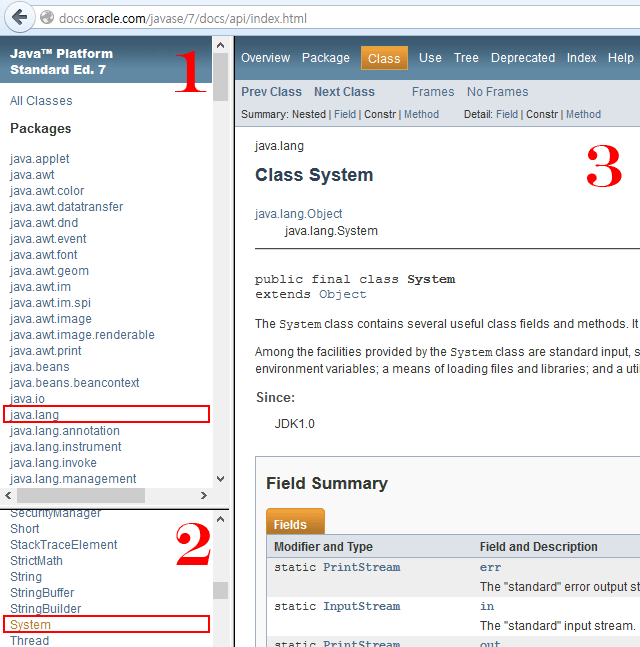The height and width of the screenshot is (647, 640).
Task: Jump to Detail Field link
Action: pos(507,114)
